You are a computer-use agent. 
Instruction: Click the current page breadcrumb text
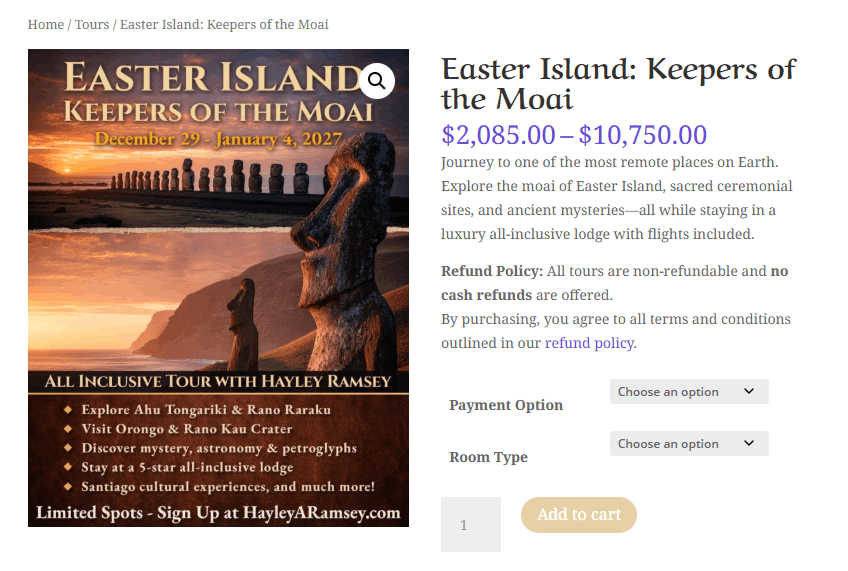click(224, 24)
